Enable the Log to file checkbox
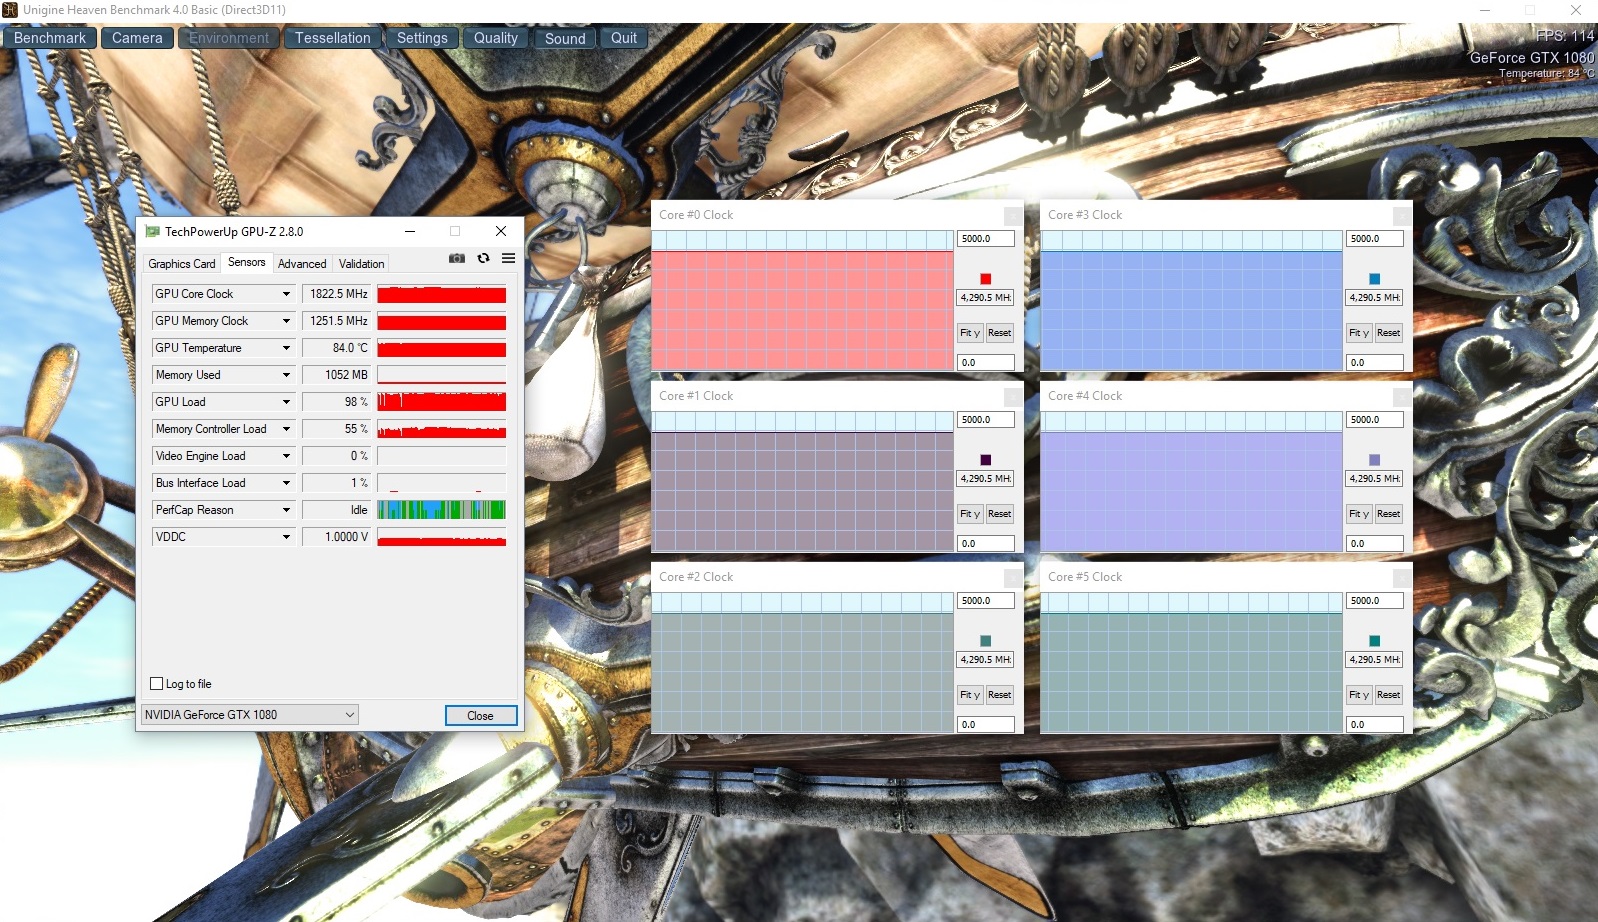 156,684
